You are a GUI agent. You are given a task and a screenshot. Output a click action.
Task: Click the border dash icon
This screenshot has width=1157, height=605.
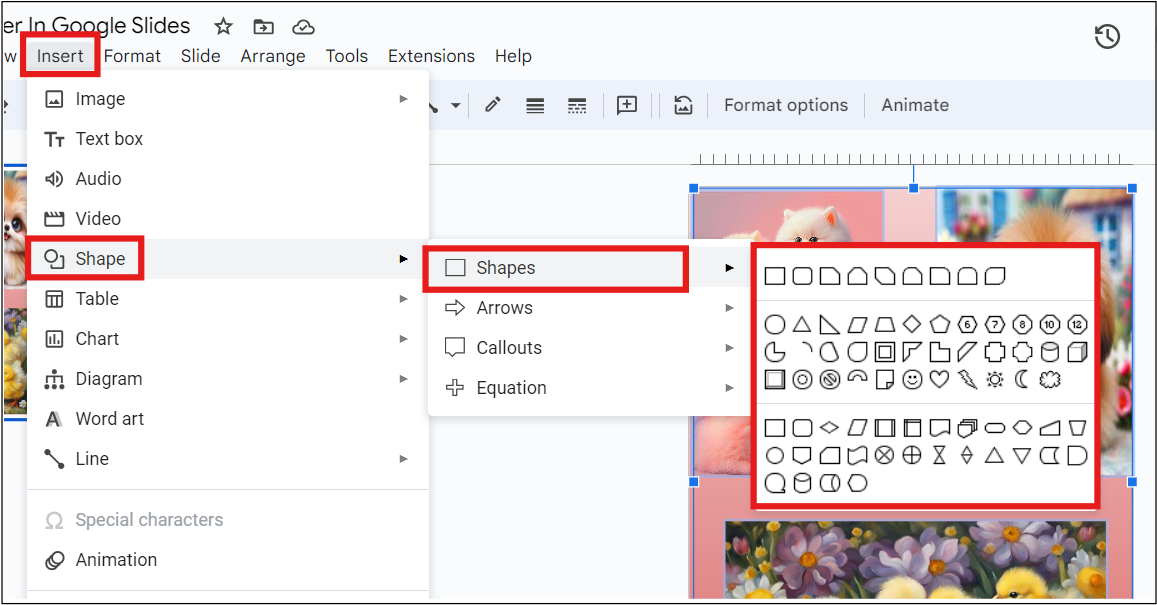click(x=577, y=105)
